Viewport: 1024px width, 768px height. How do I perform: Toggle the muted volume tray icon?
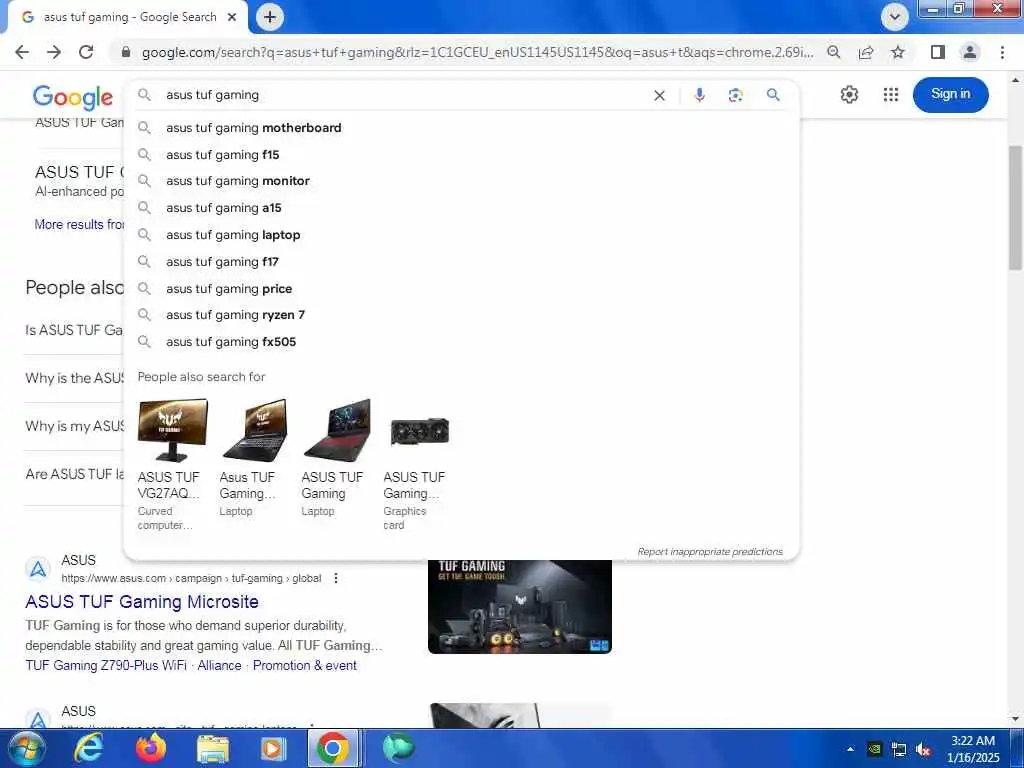923,750
